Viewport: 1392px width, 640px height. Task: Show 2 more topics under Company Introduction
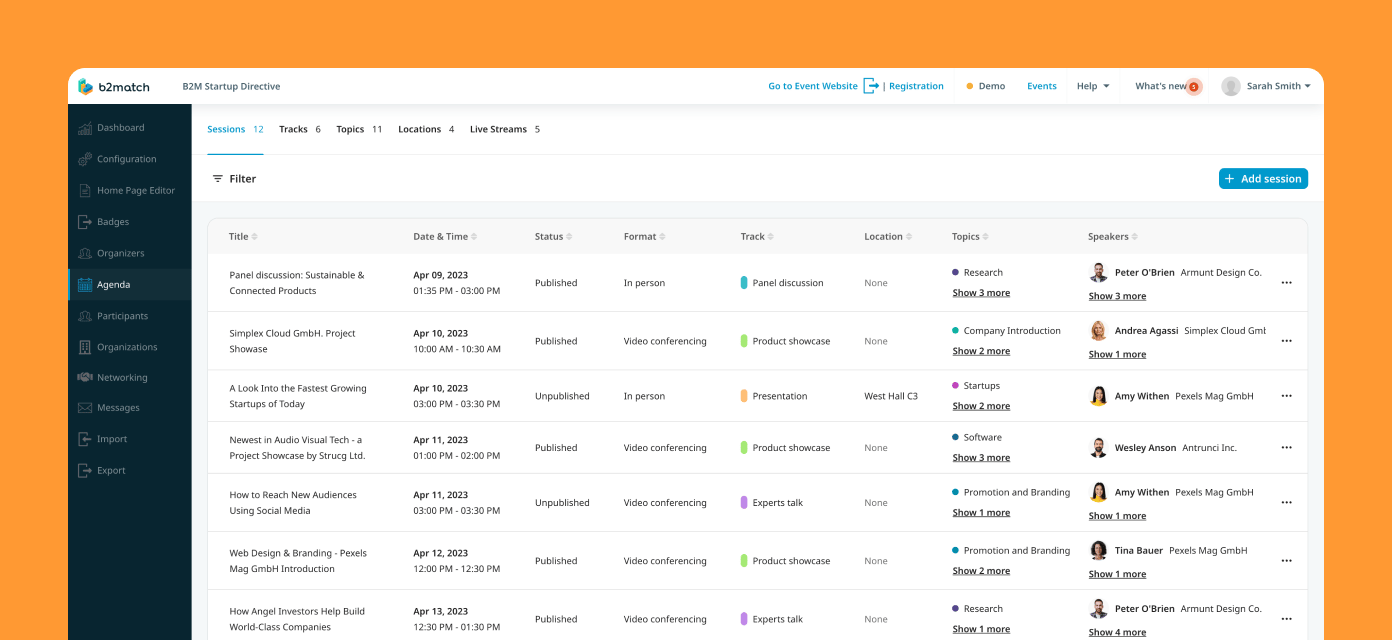tap(981, 351)
